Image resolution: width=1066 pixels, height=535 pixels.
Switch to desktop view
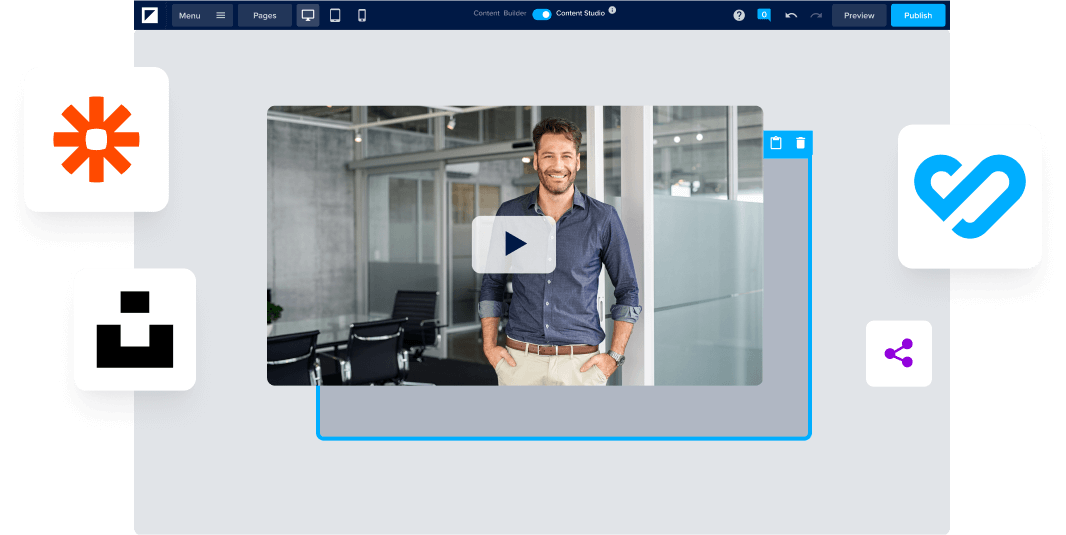tap(308, 15)
